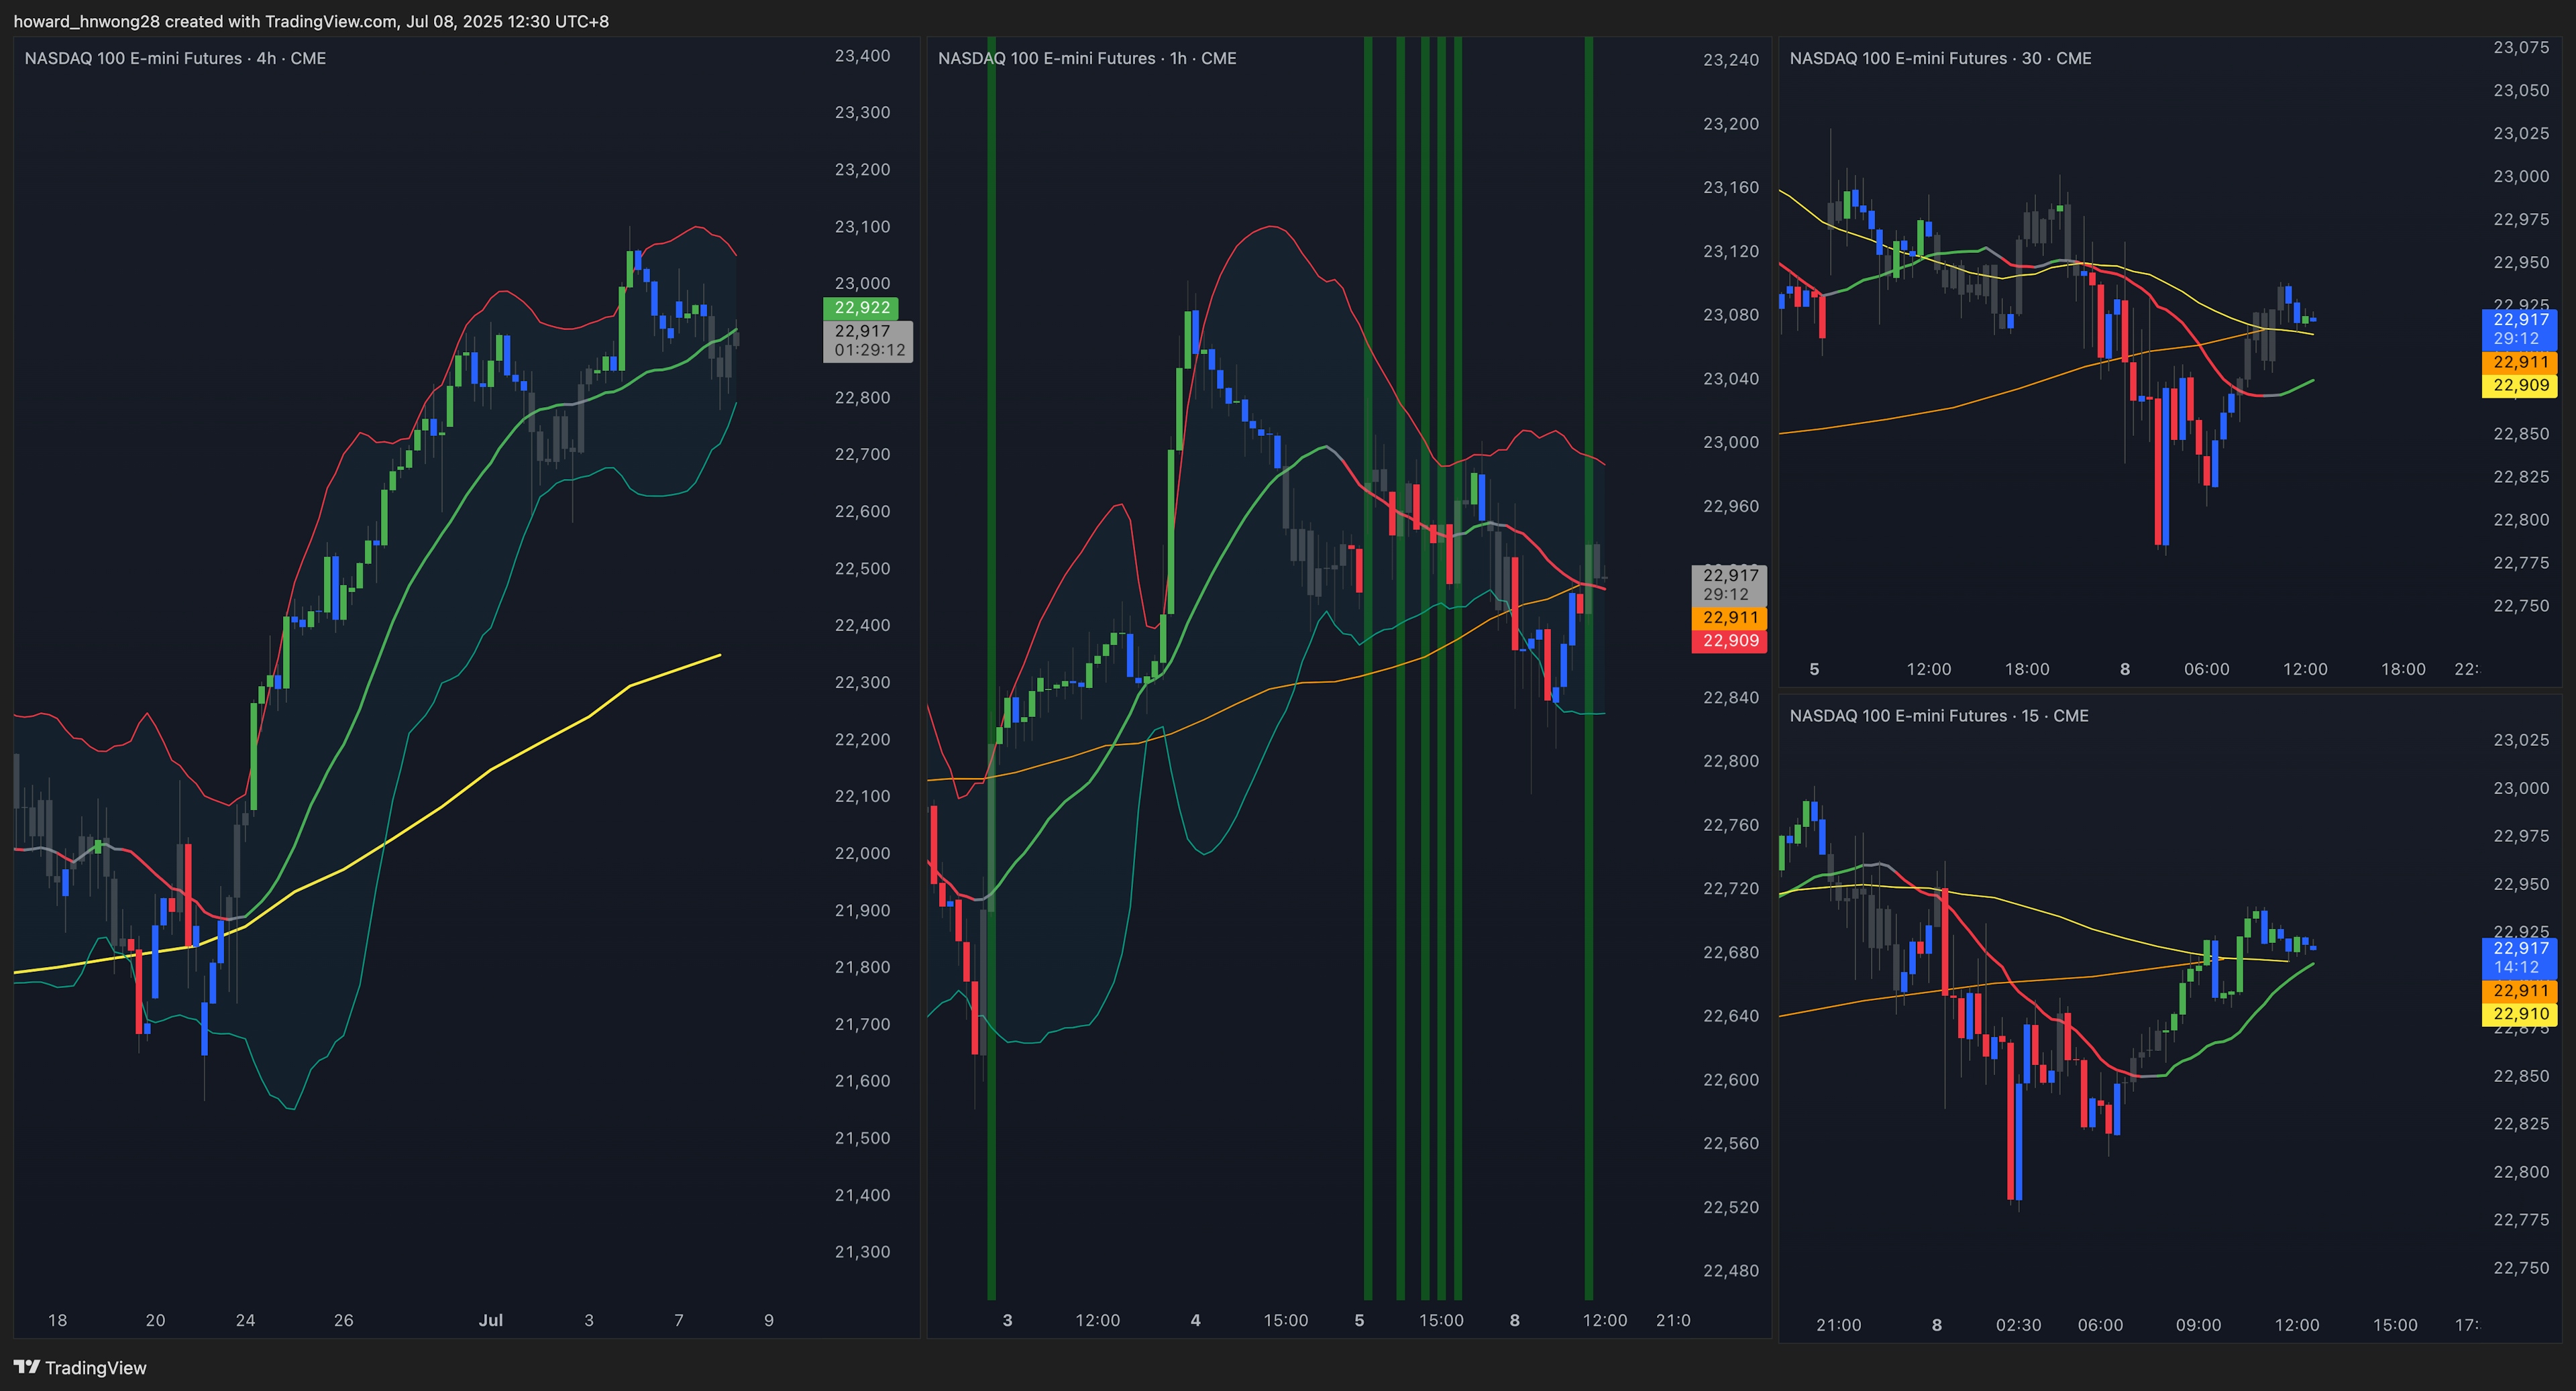Image resolution: width=2576 pixels, height=1391 pixels.
Task: Click 23,400 on the 4h price axis
Action: tap(862, 56)
